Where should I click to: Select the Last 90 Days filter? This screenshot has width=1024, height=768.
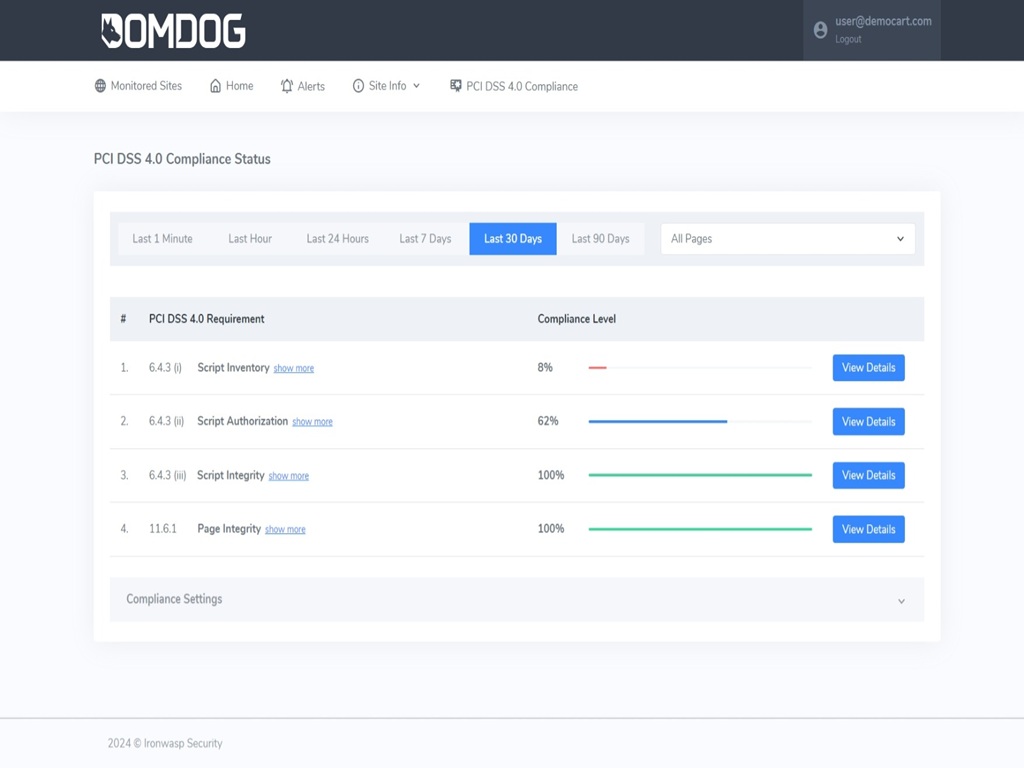[x=600, y=238]
